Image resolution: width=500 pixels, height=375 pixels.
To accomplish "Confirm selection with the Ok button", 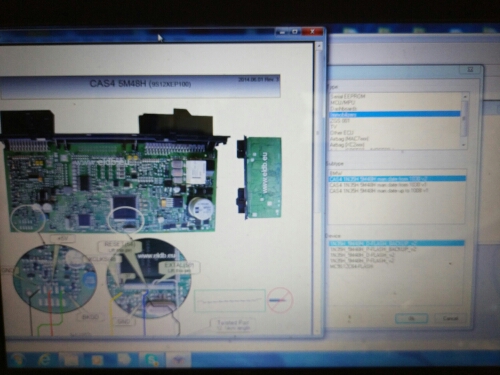I will (412, 318).
